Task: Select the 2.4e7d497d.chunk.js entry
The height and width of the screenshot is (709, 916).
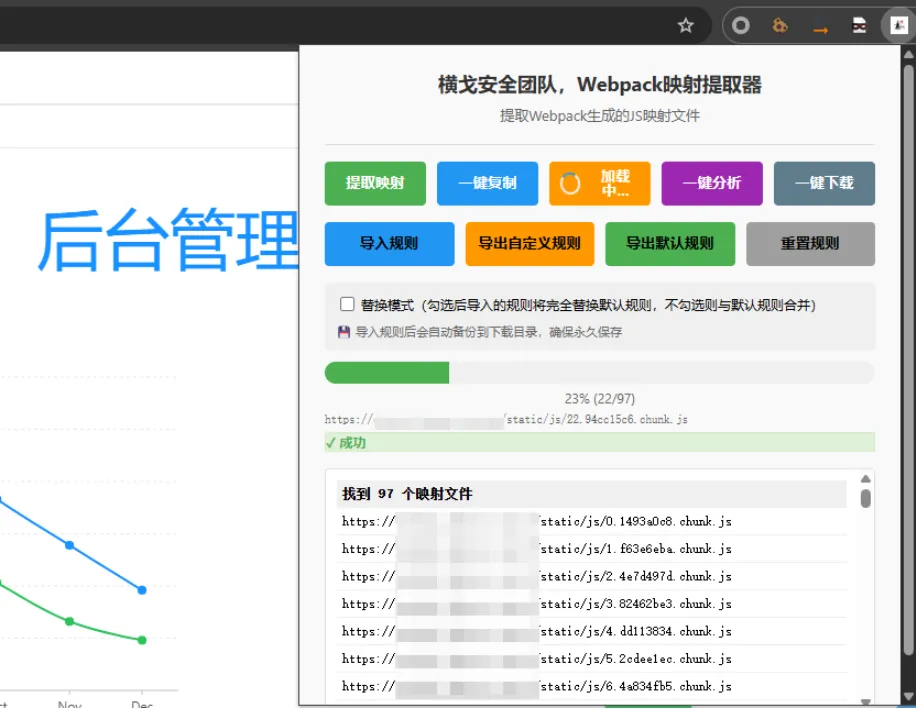Action: [592, 576]
